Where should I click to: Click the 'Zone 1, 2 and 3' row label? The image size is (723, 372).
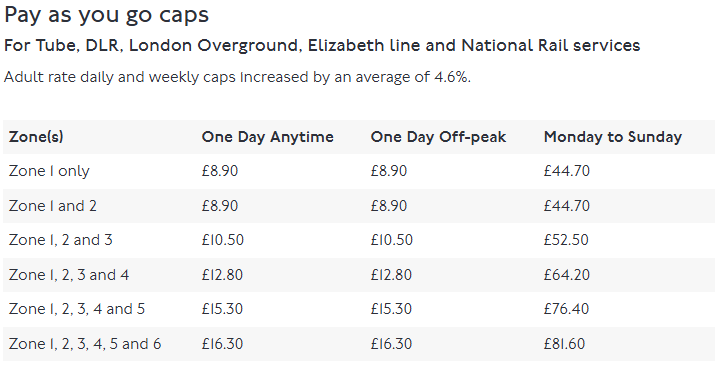[60, 240]
